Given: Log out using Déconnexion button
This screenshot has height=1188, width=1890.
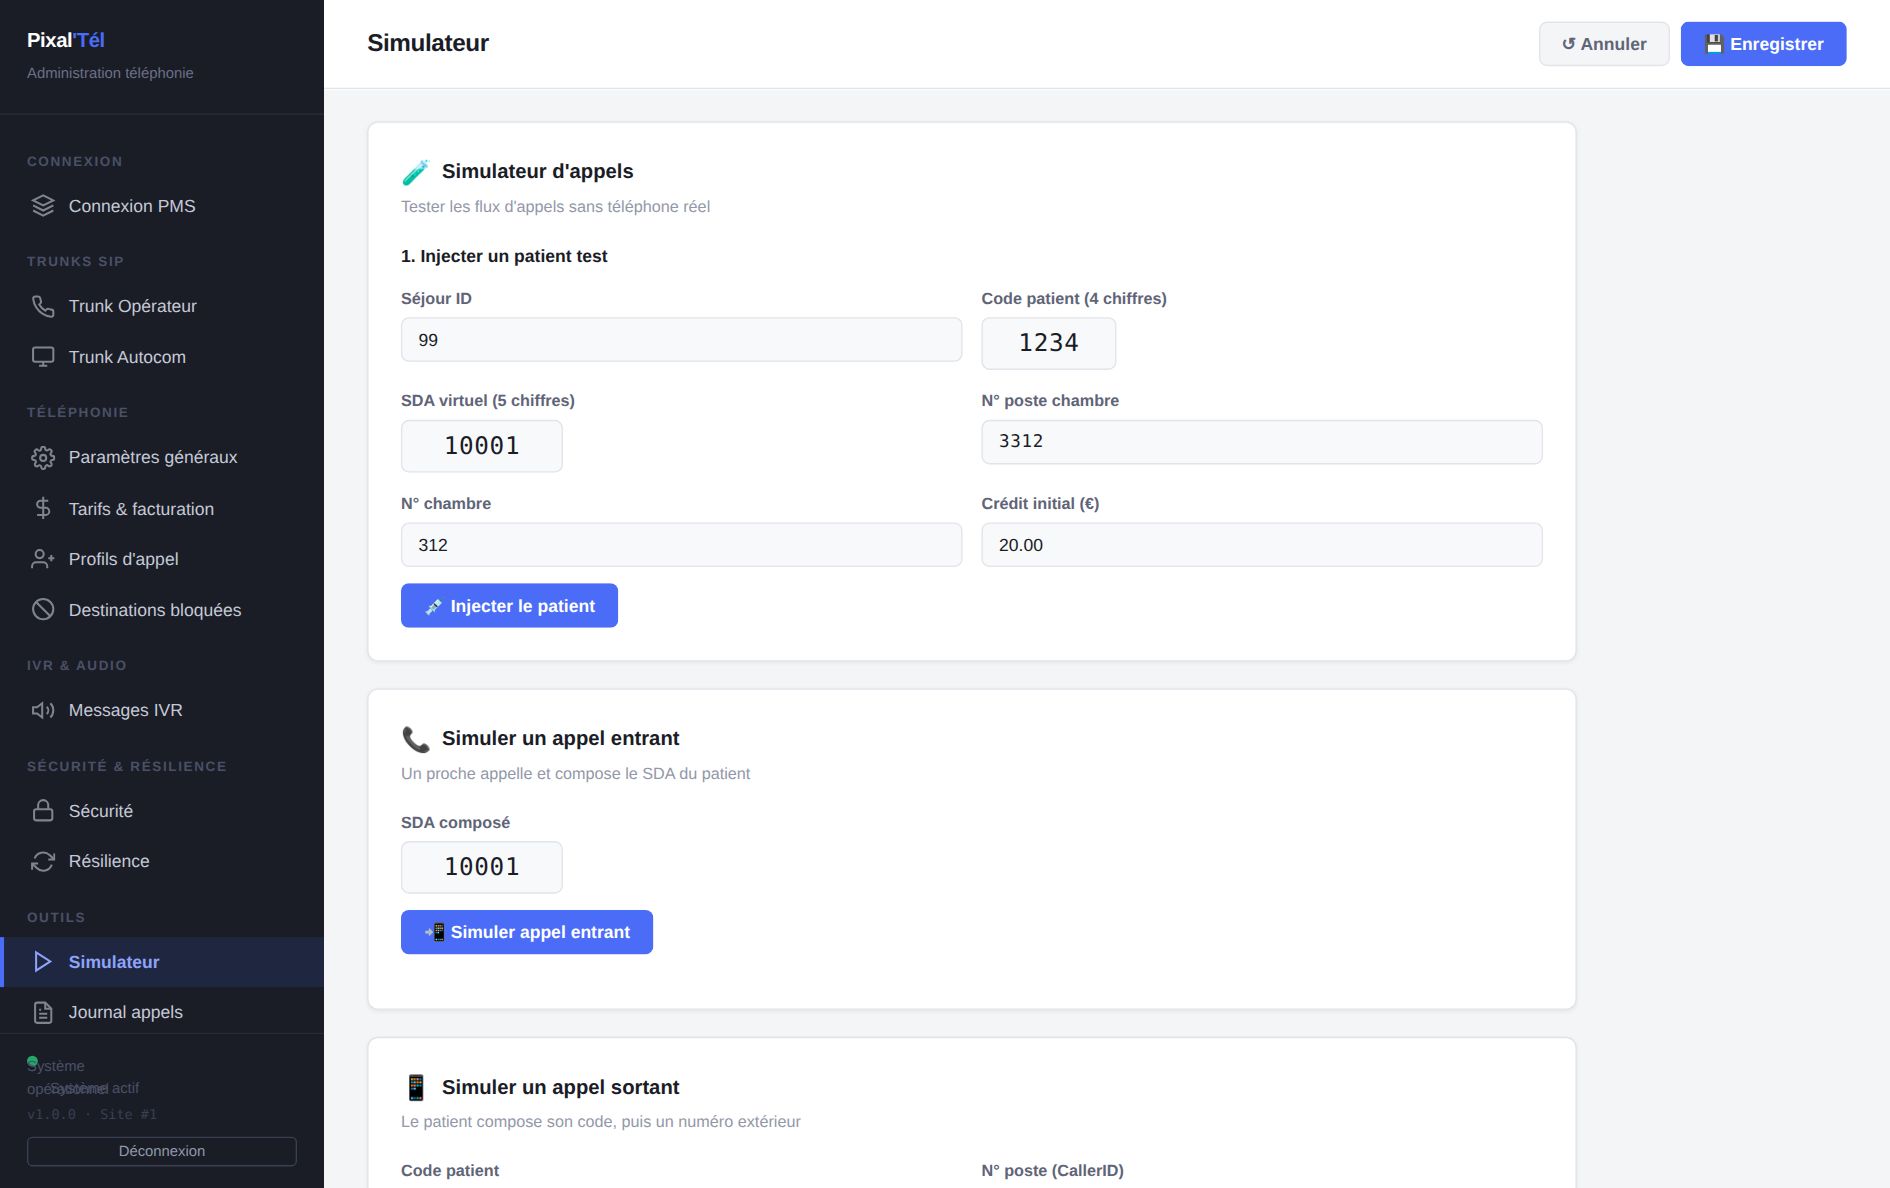Looking at the screenshot, I should pyautogui.click(x=162, y=1151).
